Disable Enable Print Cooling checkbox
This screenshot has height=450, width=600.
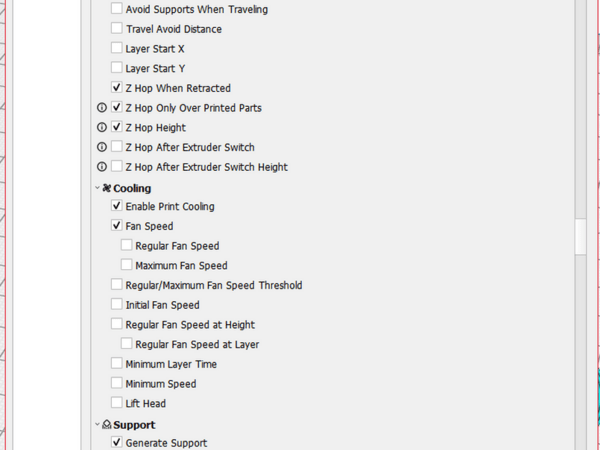click(117, 206)
